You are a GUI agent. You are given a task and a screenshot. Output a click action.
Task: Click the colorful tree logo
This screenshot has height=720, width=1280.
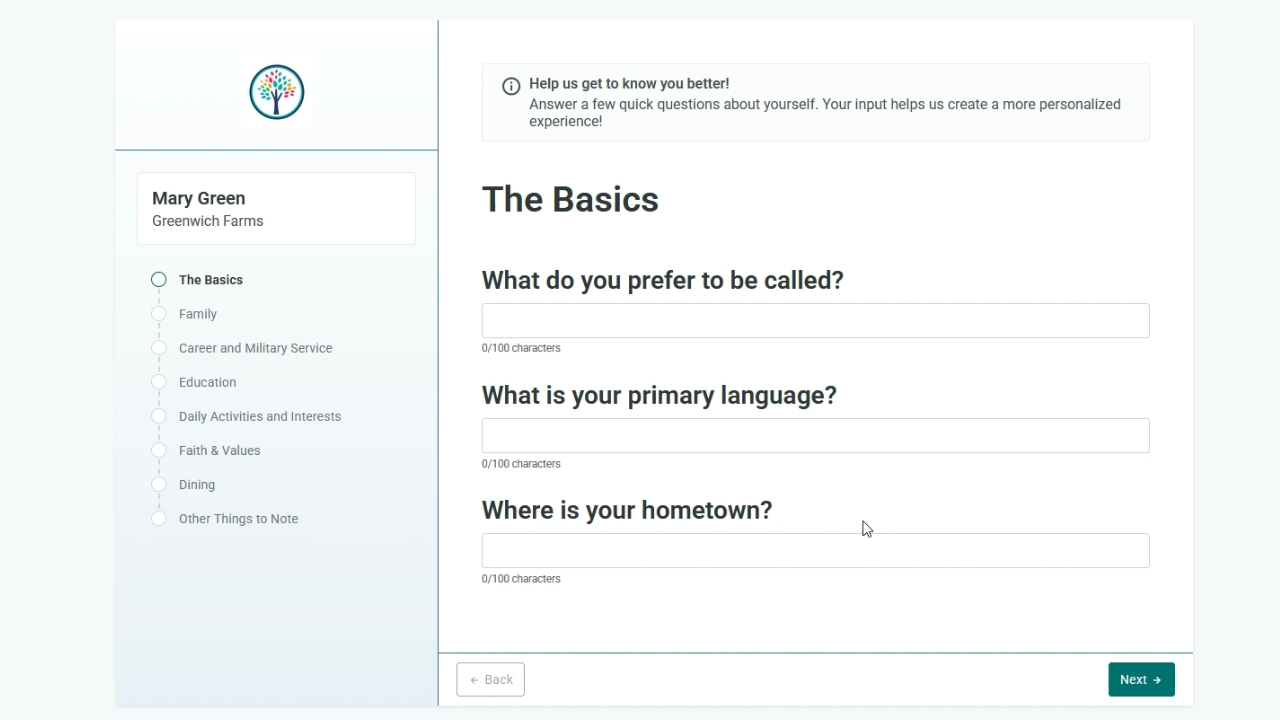point(277,92)
